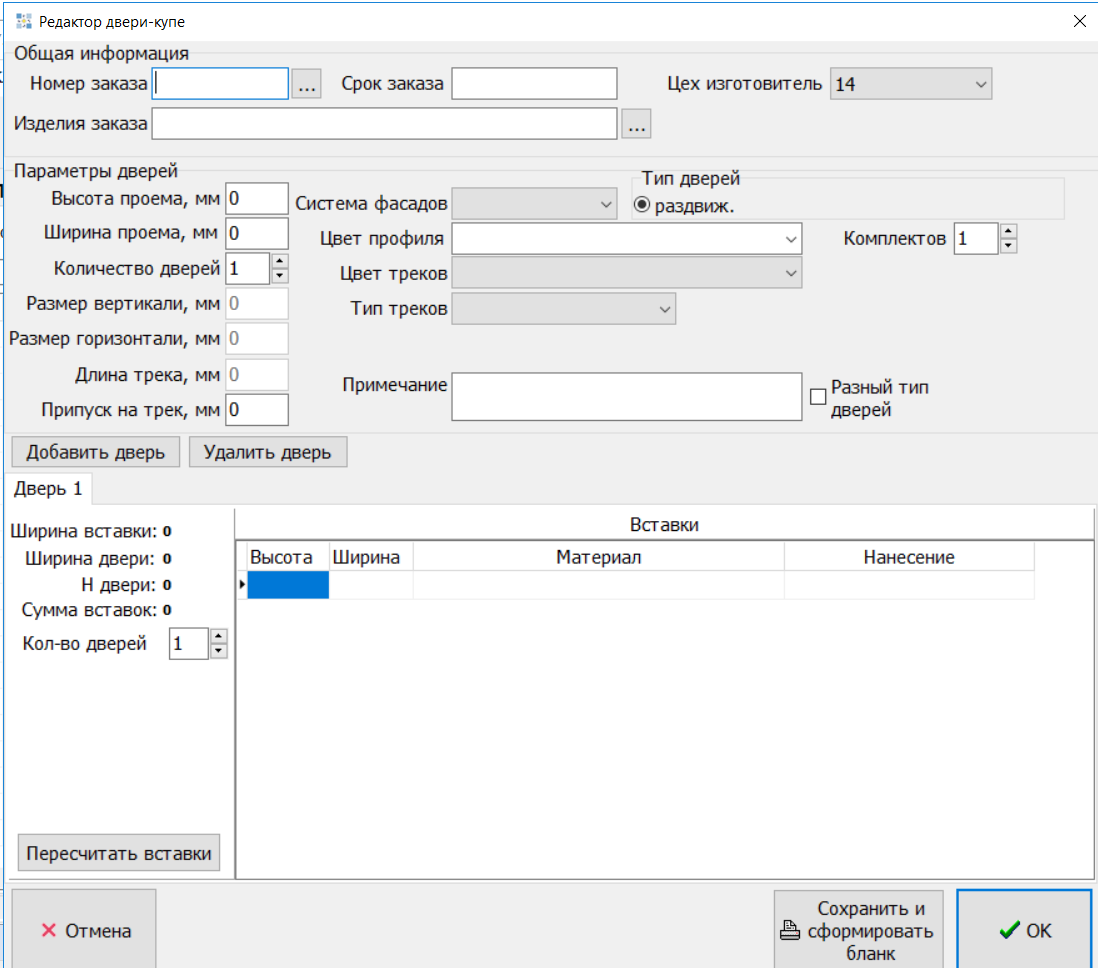
Task: Increase Комплектов value with up arrow
Action: click(x=1008, y=232)
